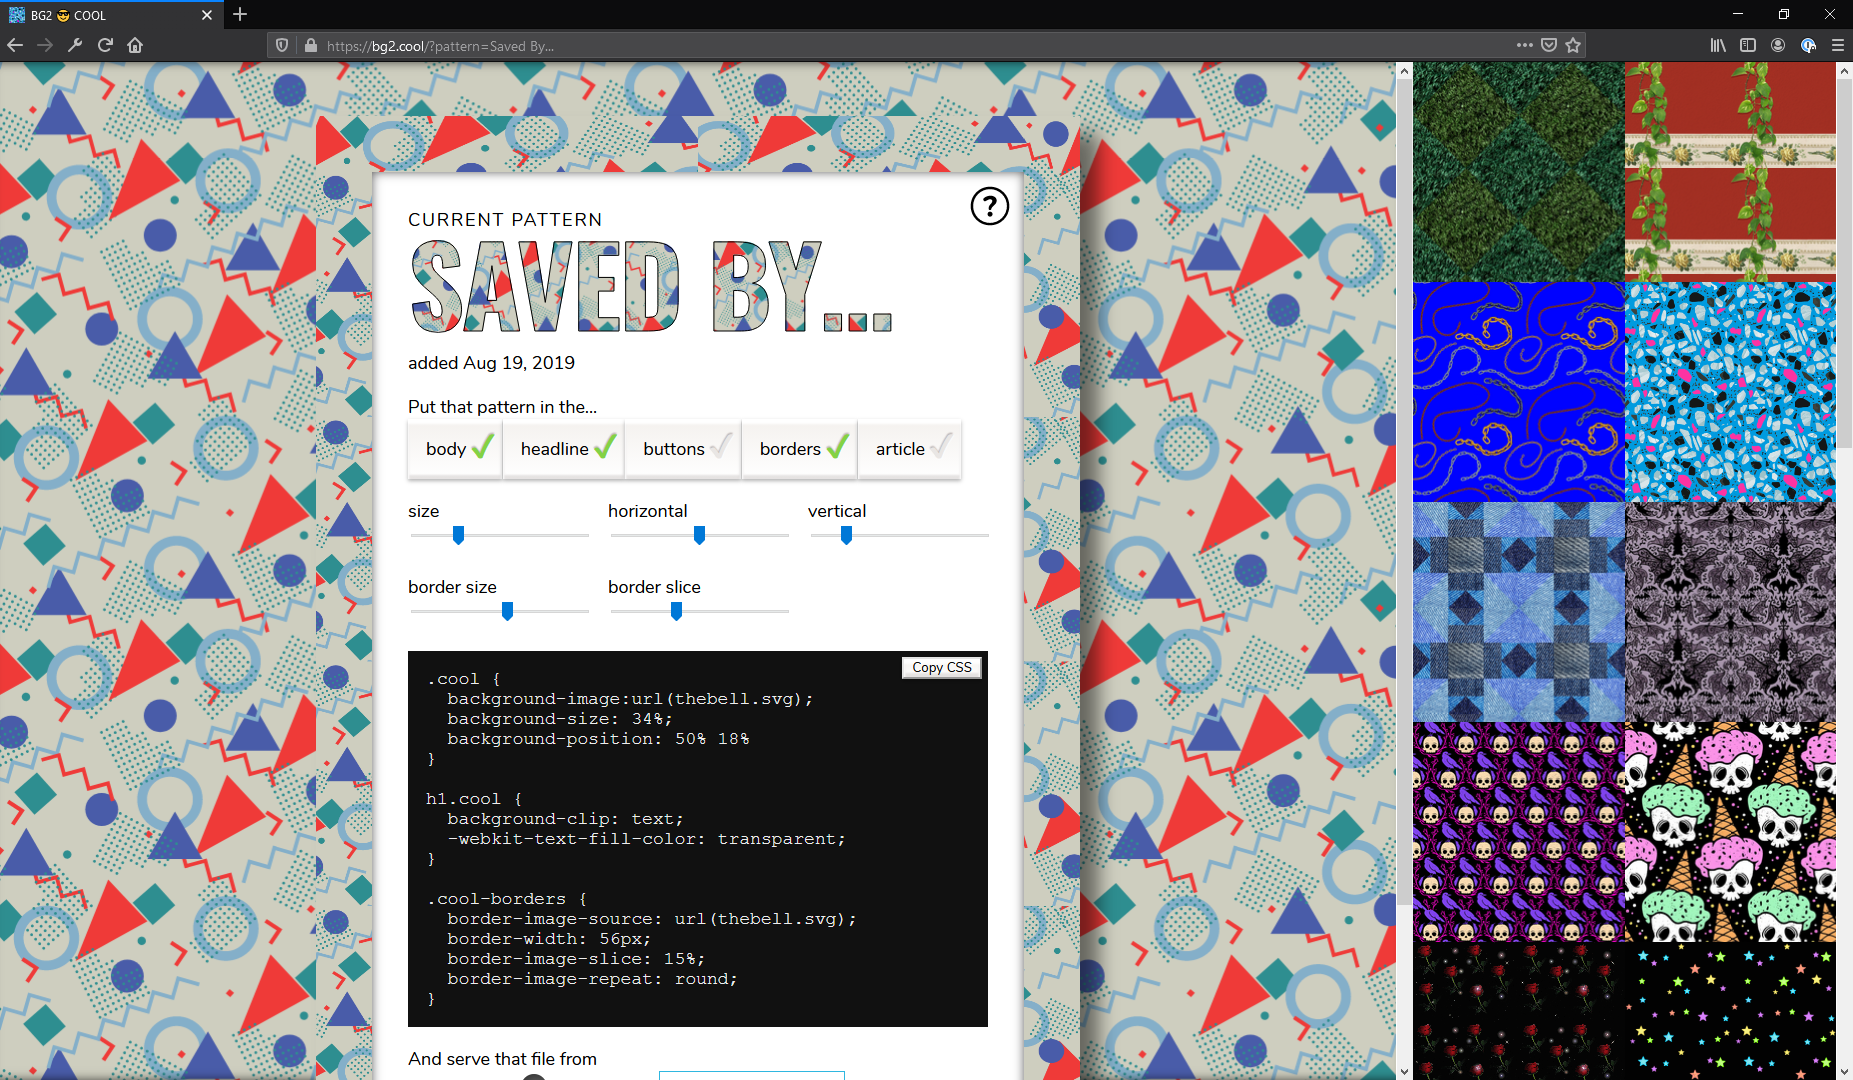Click the border size slider handle

click(x=507, y=611)
